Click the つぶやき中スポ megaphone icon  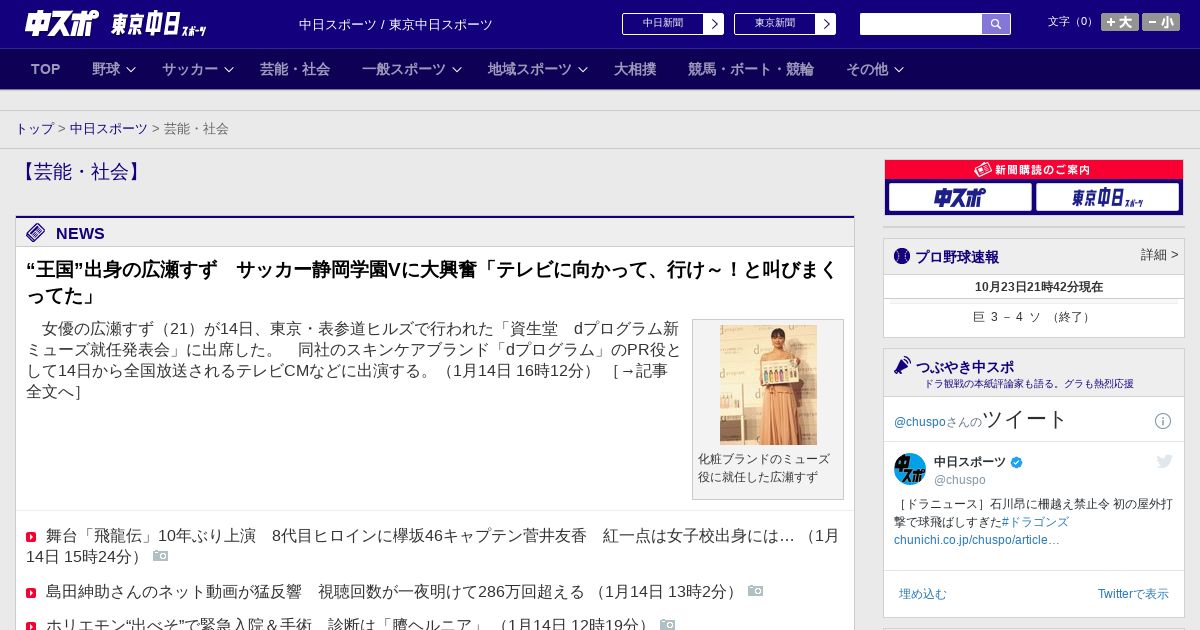(903, 365)
